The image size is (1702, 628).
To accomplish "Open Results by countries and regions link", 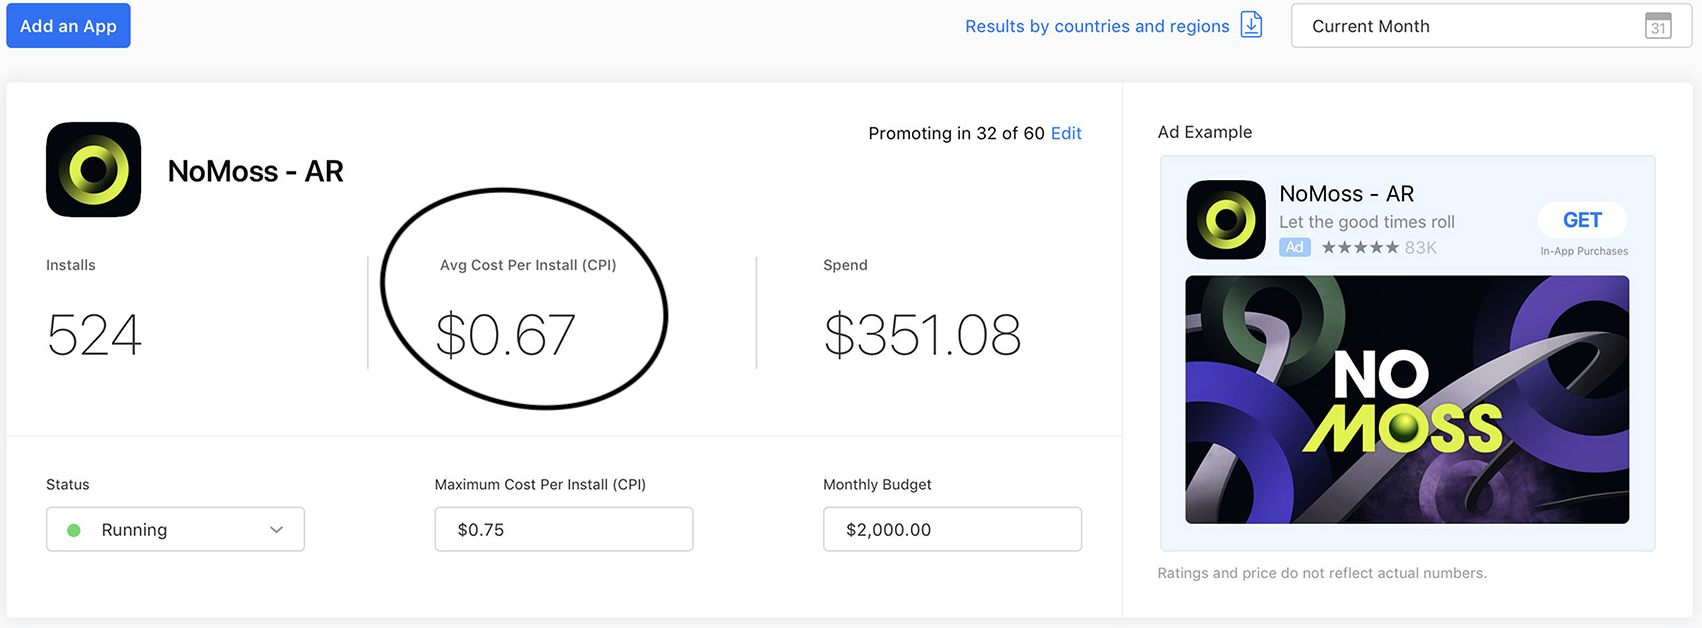I will 1096,26.
